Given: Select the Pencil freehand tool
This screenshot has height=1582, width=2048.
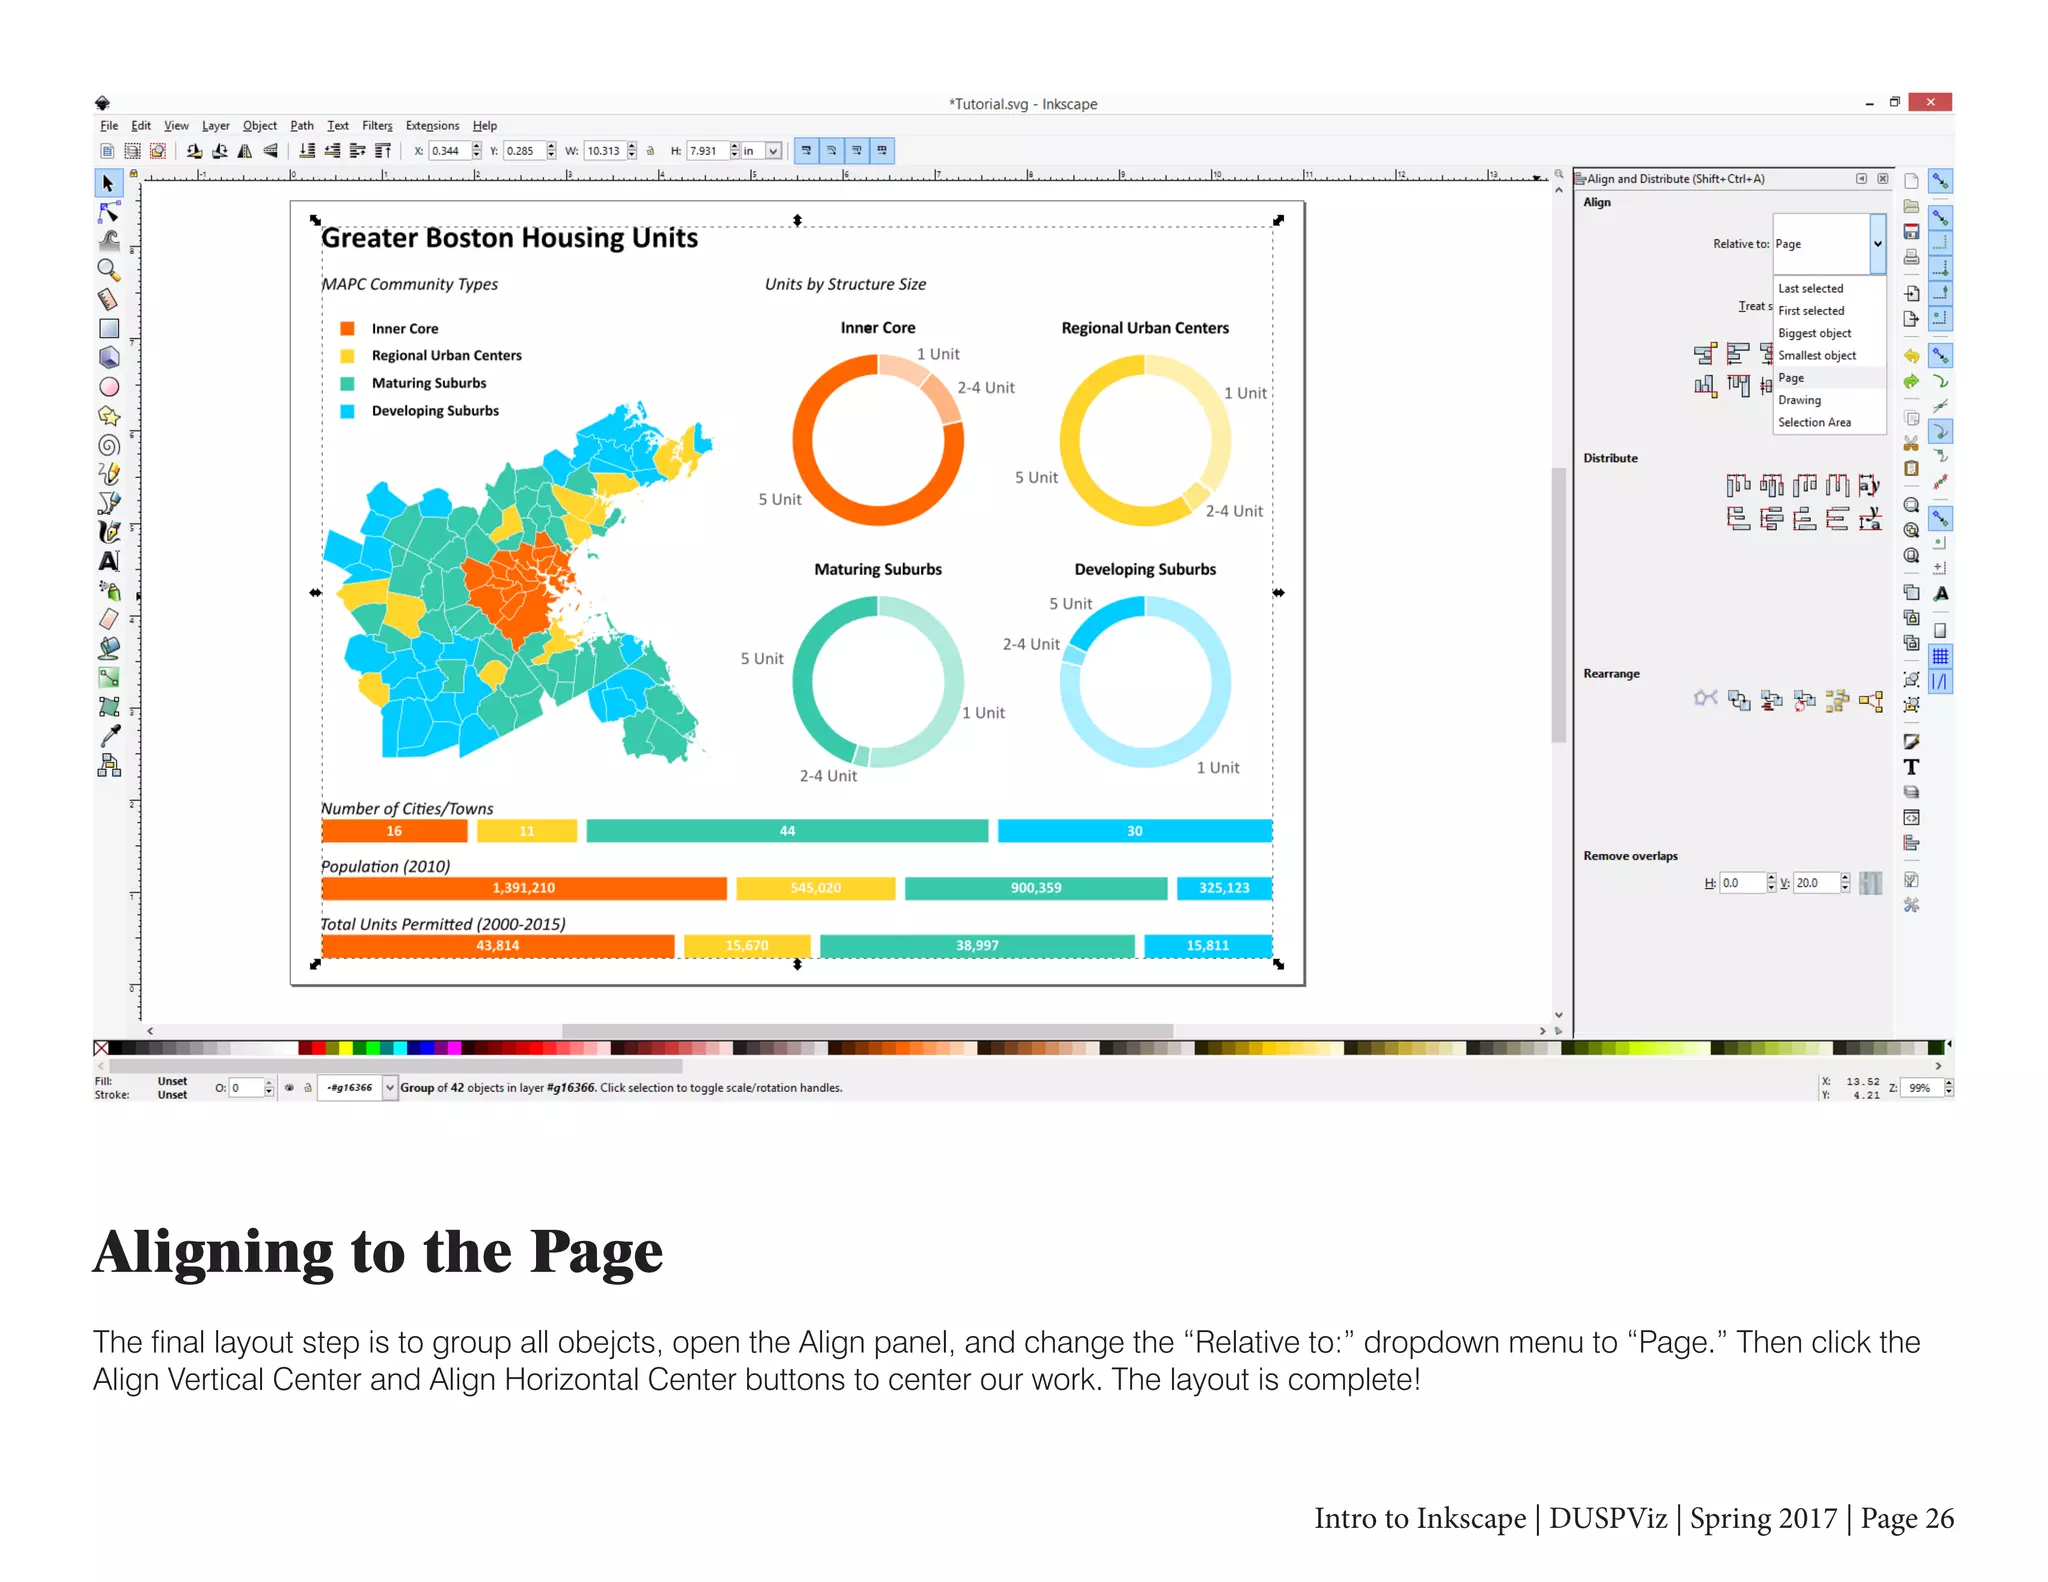Looking at the screenshot, I should pyautogui.click(x=108, y=474).
